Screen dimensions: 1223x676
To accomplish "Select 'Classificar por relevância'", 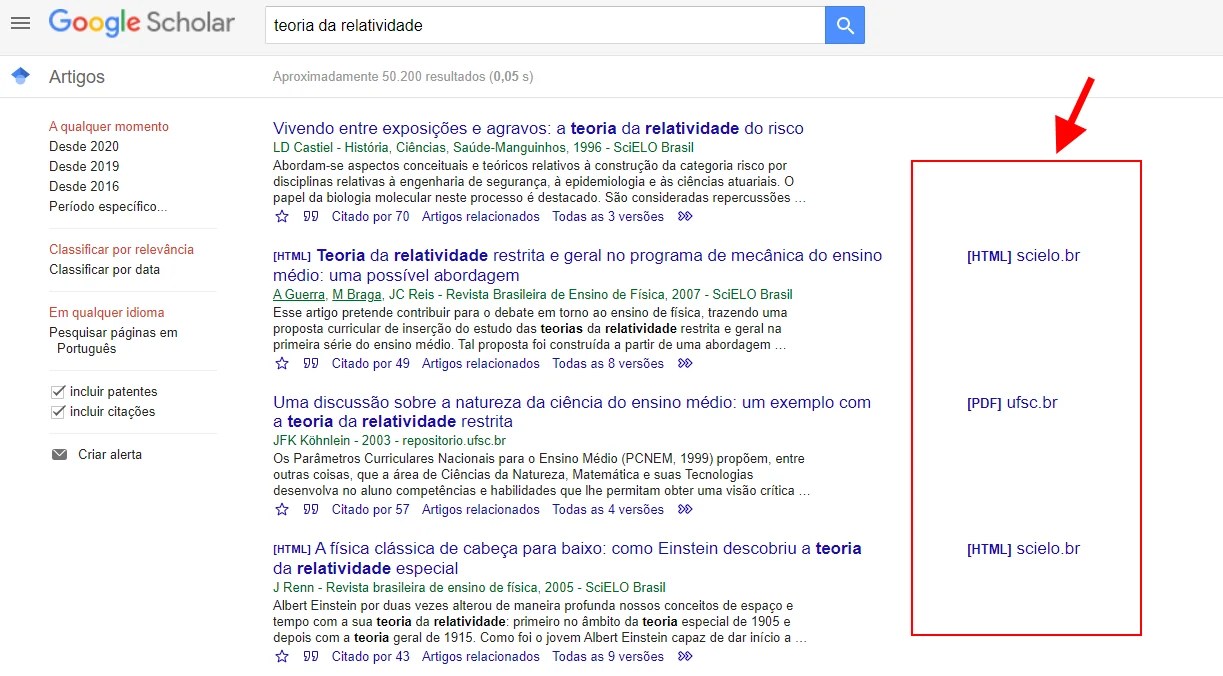I will coord(121,249).
